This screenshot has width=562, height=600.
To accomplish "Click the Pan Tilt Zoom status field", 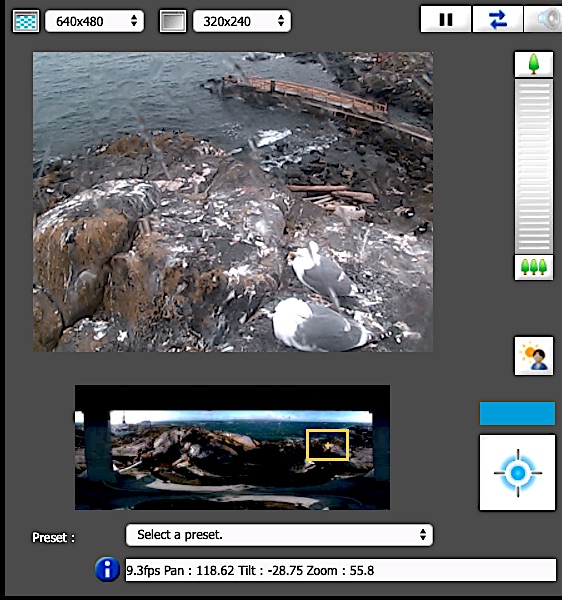I will 340,570.
